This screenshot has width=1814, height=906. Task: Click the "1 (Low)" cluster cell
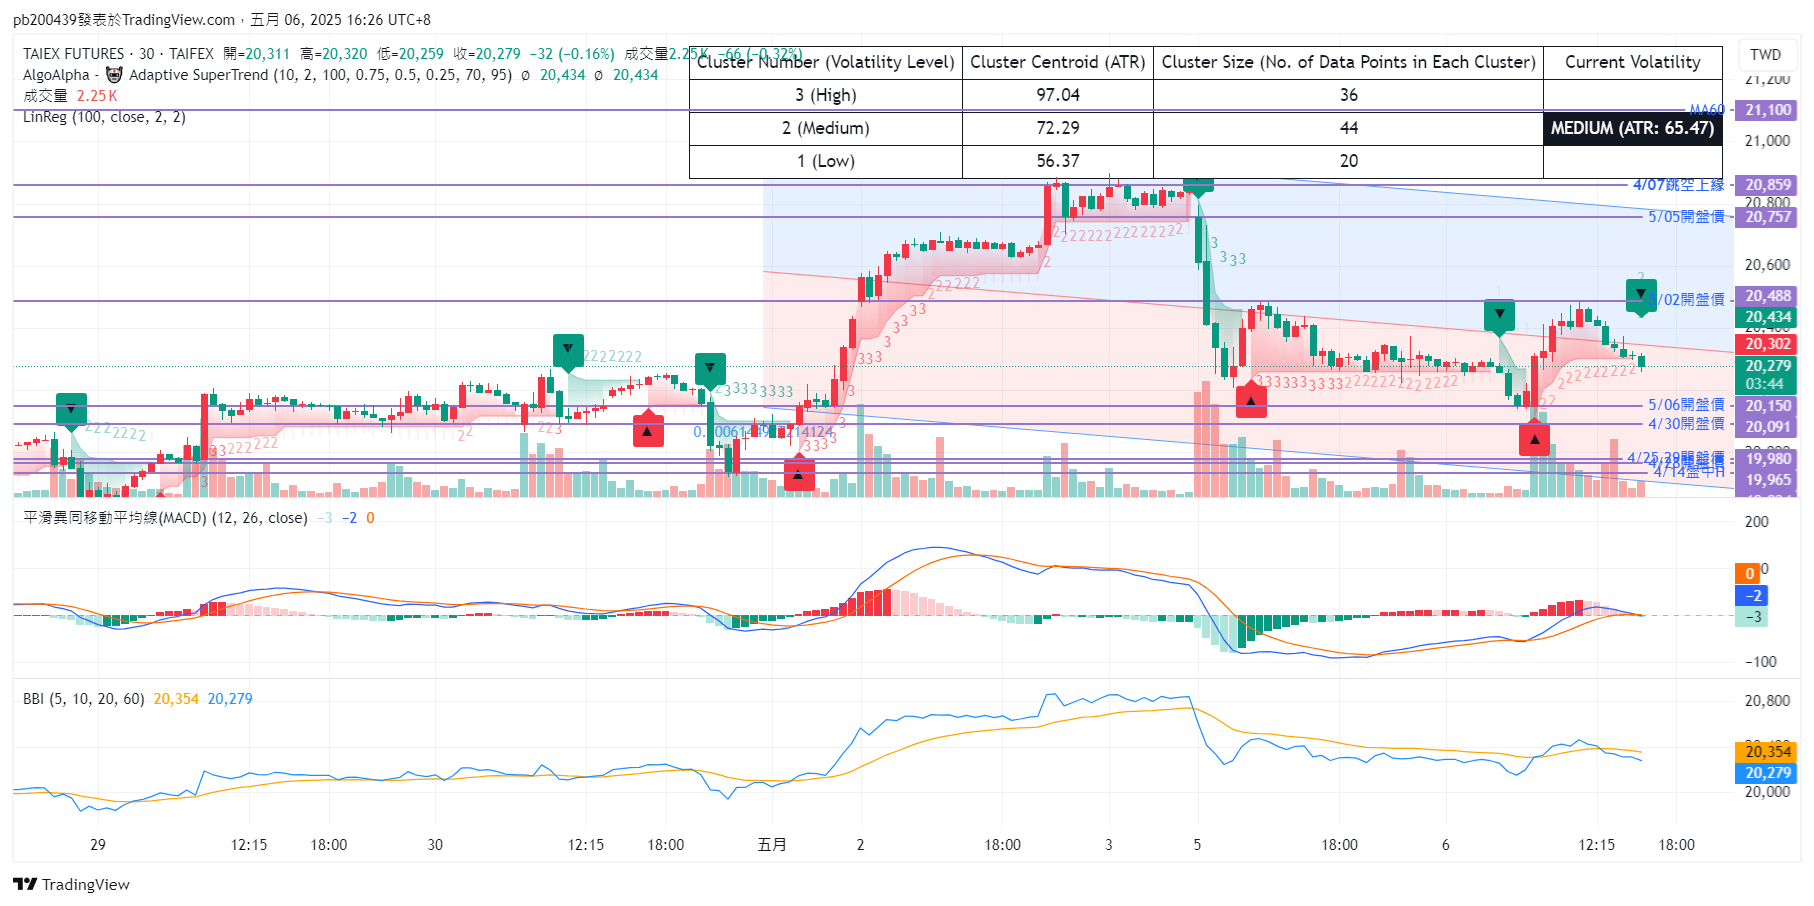click(826, 161)
